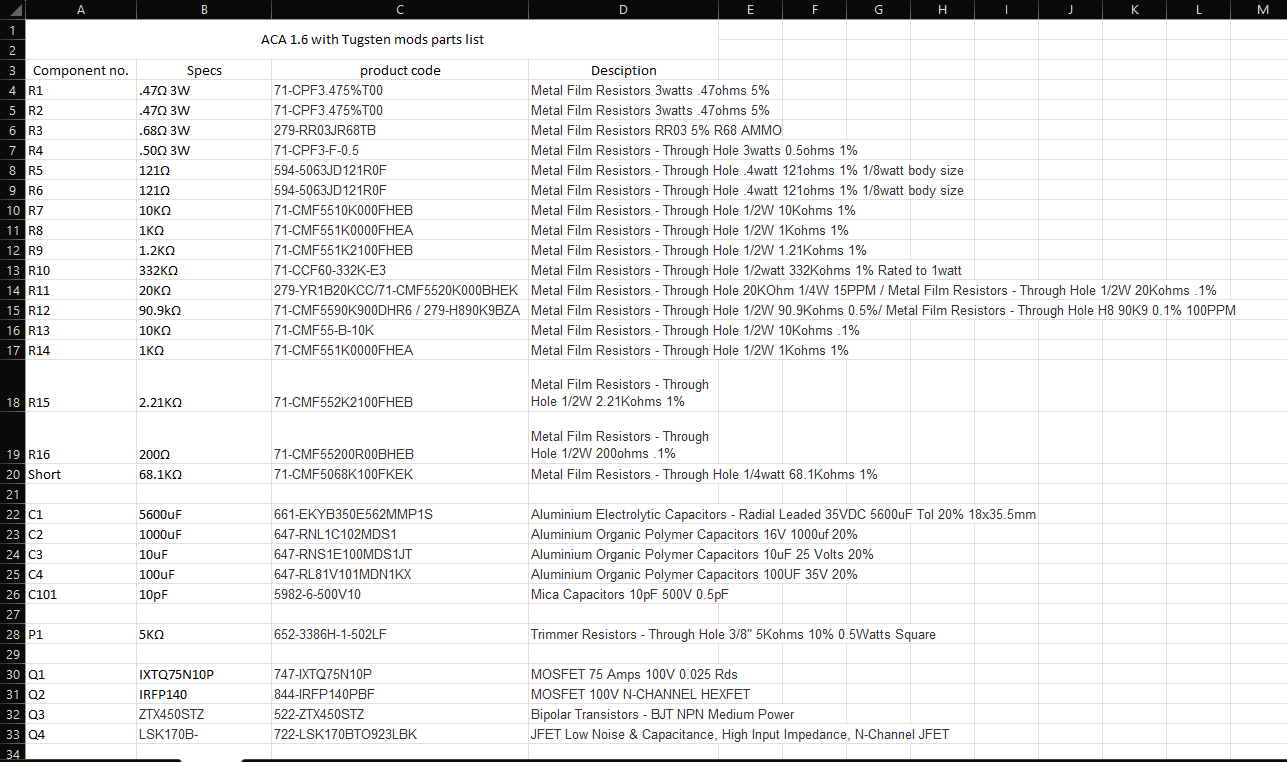The height and width of the screenshot is (762, 1287).
Task: Click product code '71-CMF5068K100FKEK'
Action: [x=400, y=474]
